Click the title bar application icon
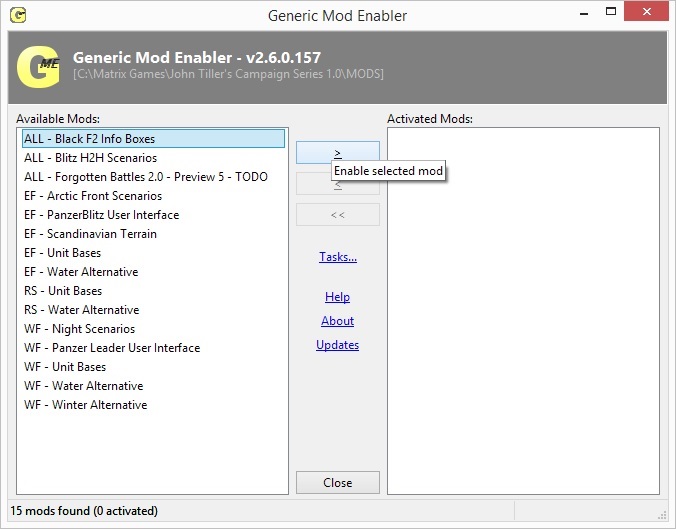 click(x=18, y=16)
